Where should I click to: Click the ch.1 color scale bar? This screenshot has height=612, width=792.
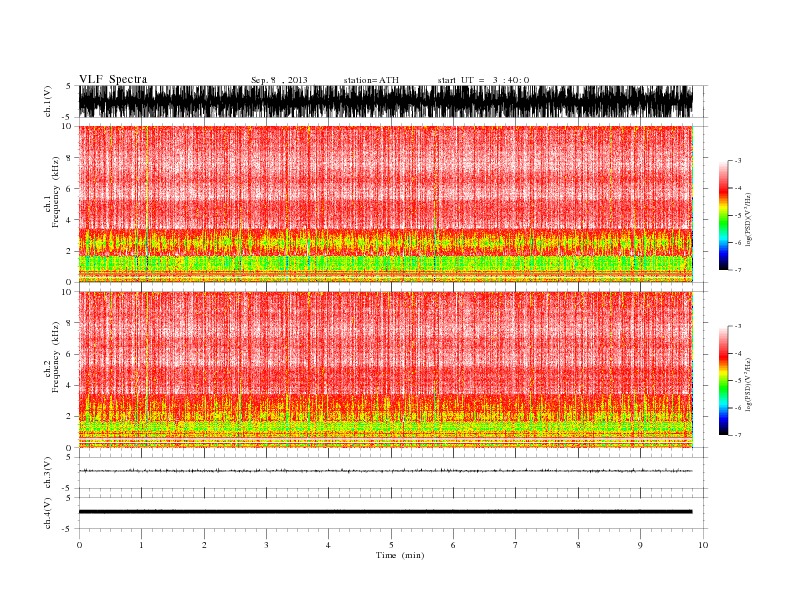click(x=724, y=216)
